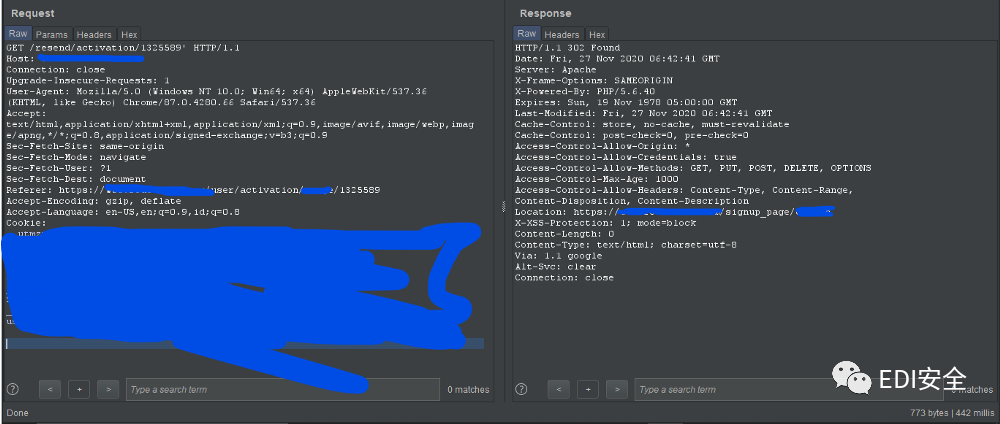1000x424 pixels.
Task: Select the Response Raw tab
Action: (x=527, y=34)
